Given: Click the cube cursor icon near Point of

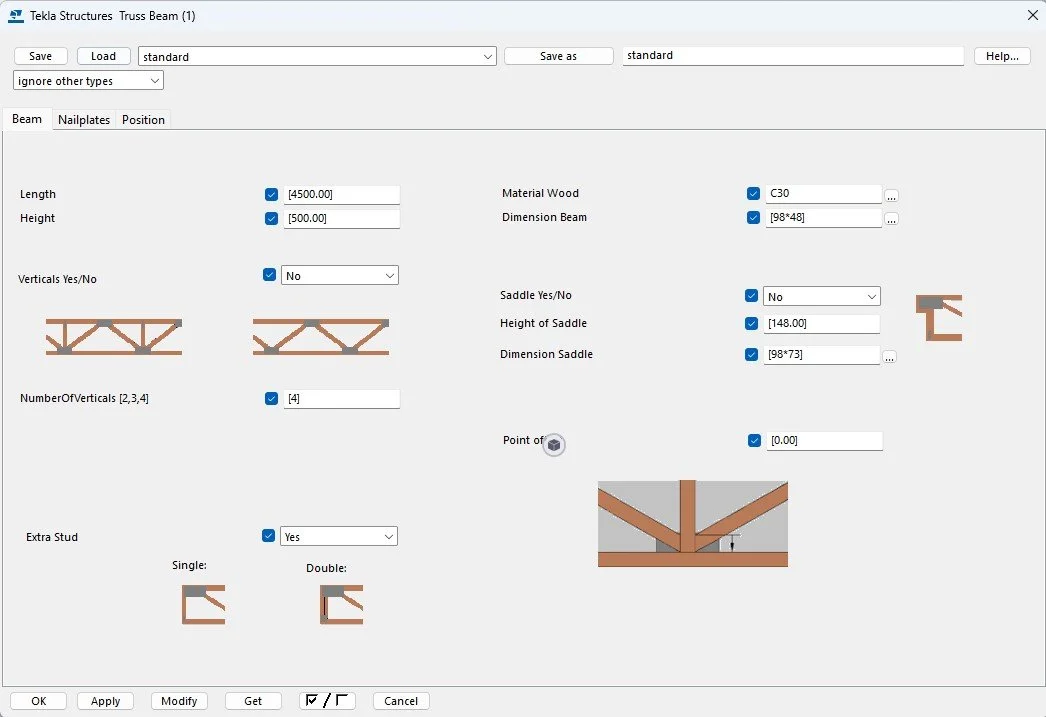Looking at the screenshot, I should coord(554,445).
